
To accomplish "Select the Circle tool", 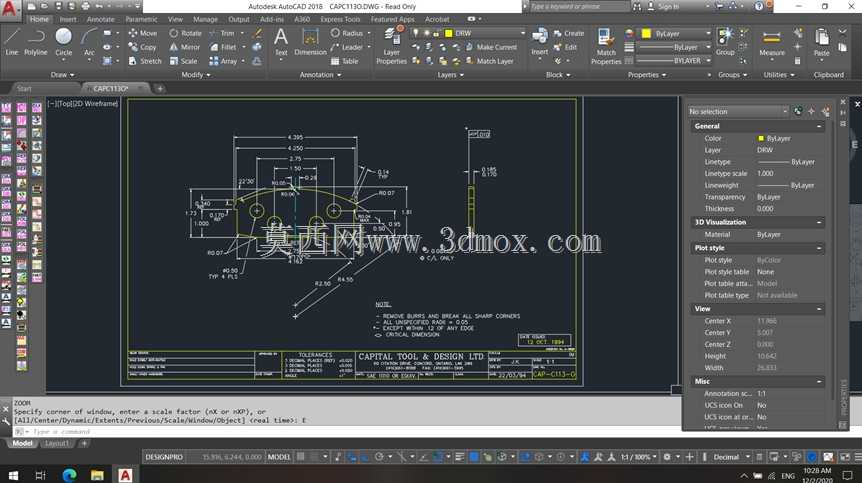I will pos(64,42).
